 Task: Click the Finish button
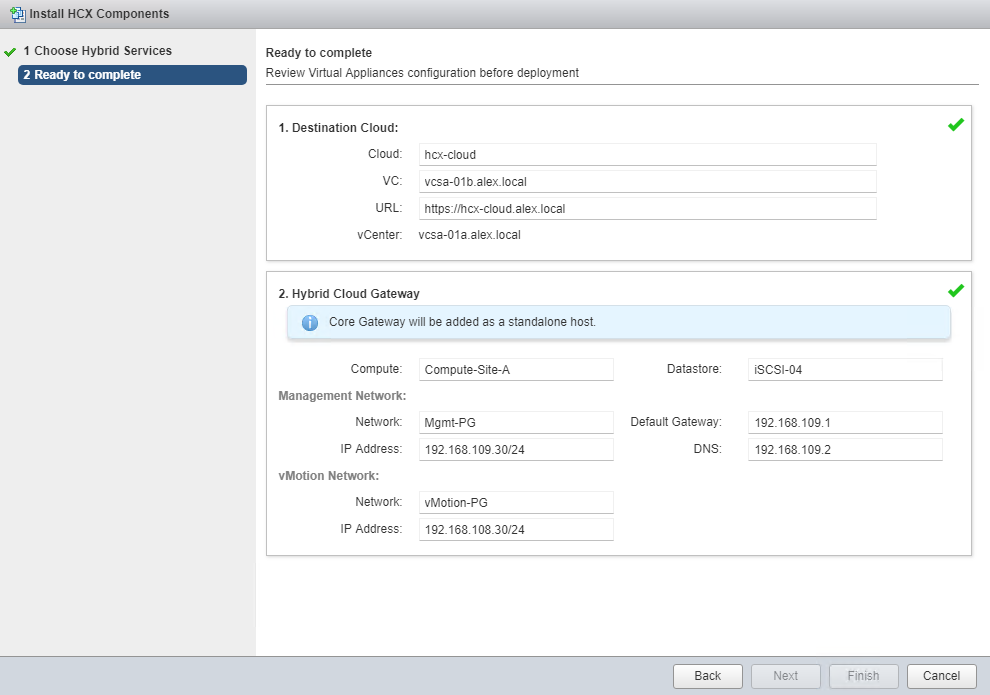coord(863,676)
